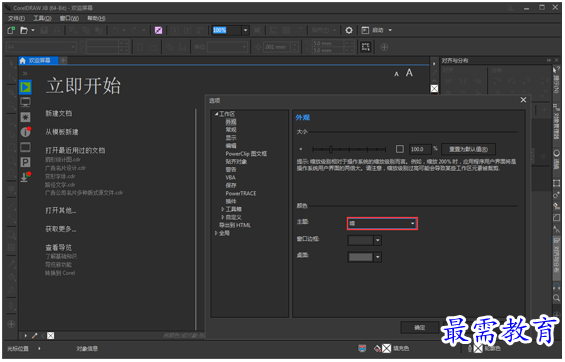
Task: Select the What's New star icon
Action: tap(25, 117)
